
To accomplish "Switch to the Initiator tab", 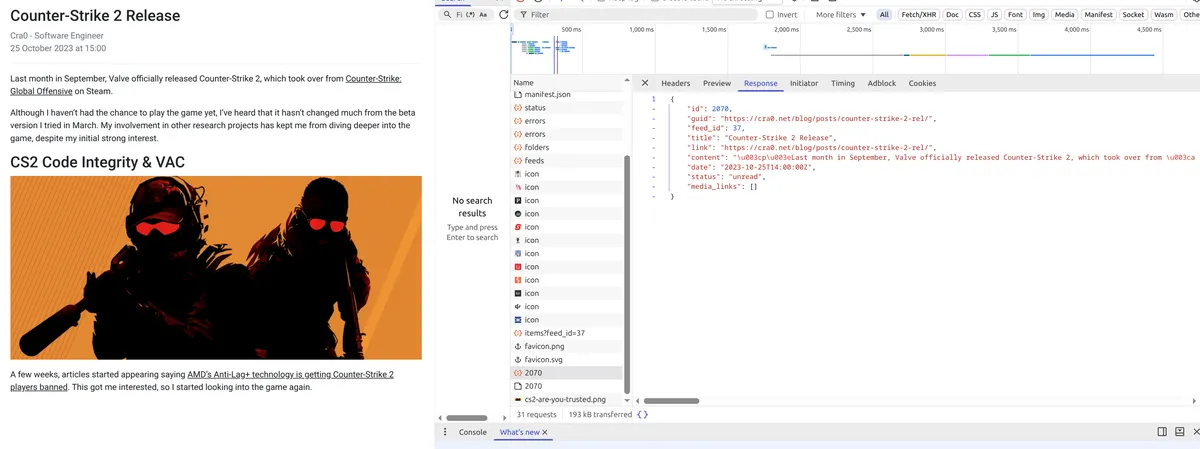I will [x=804, y=84].
